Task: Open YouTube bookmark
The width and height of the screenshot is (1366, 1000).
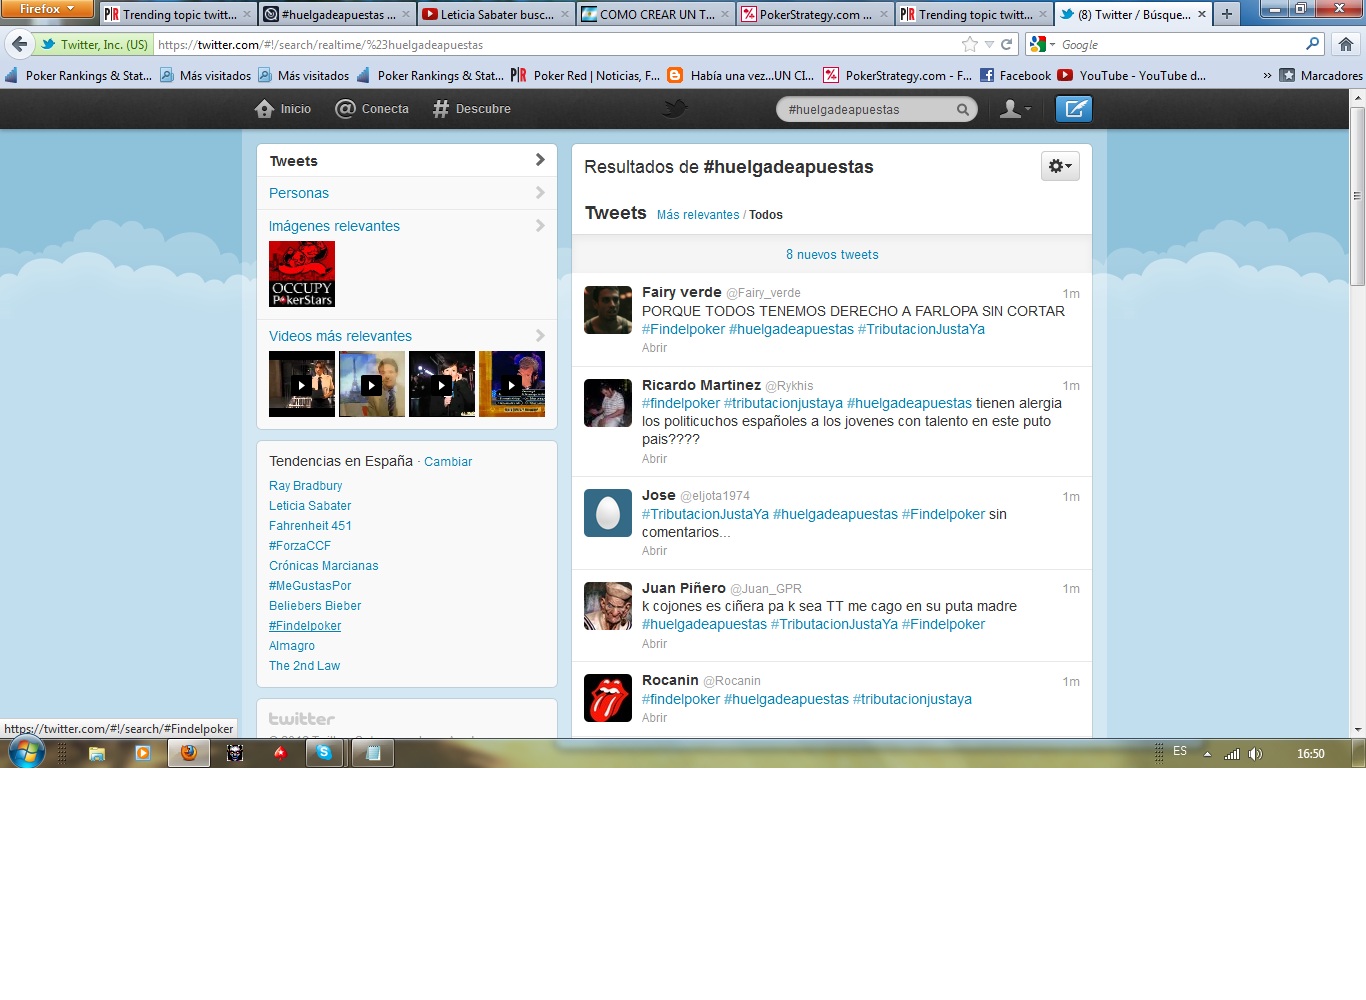Action: (x=1132, y=75)
